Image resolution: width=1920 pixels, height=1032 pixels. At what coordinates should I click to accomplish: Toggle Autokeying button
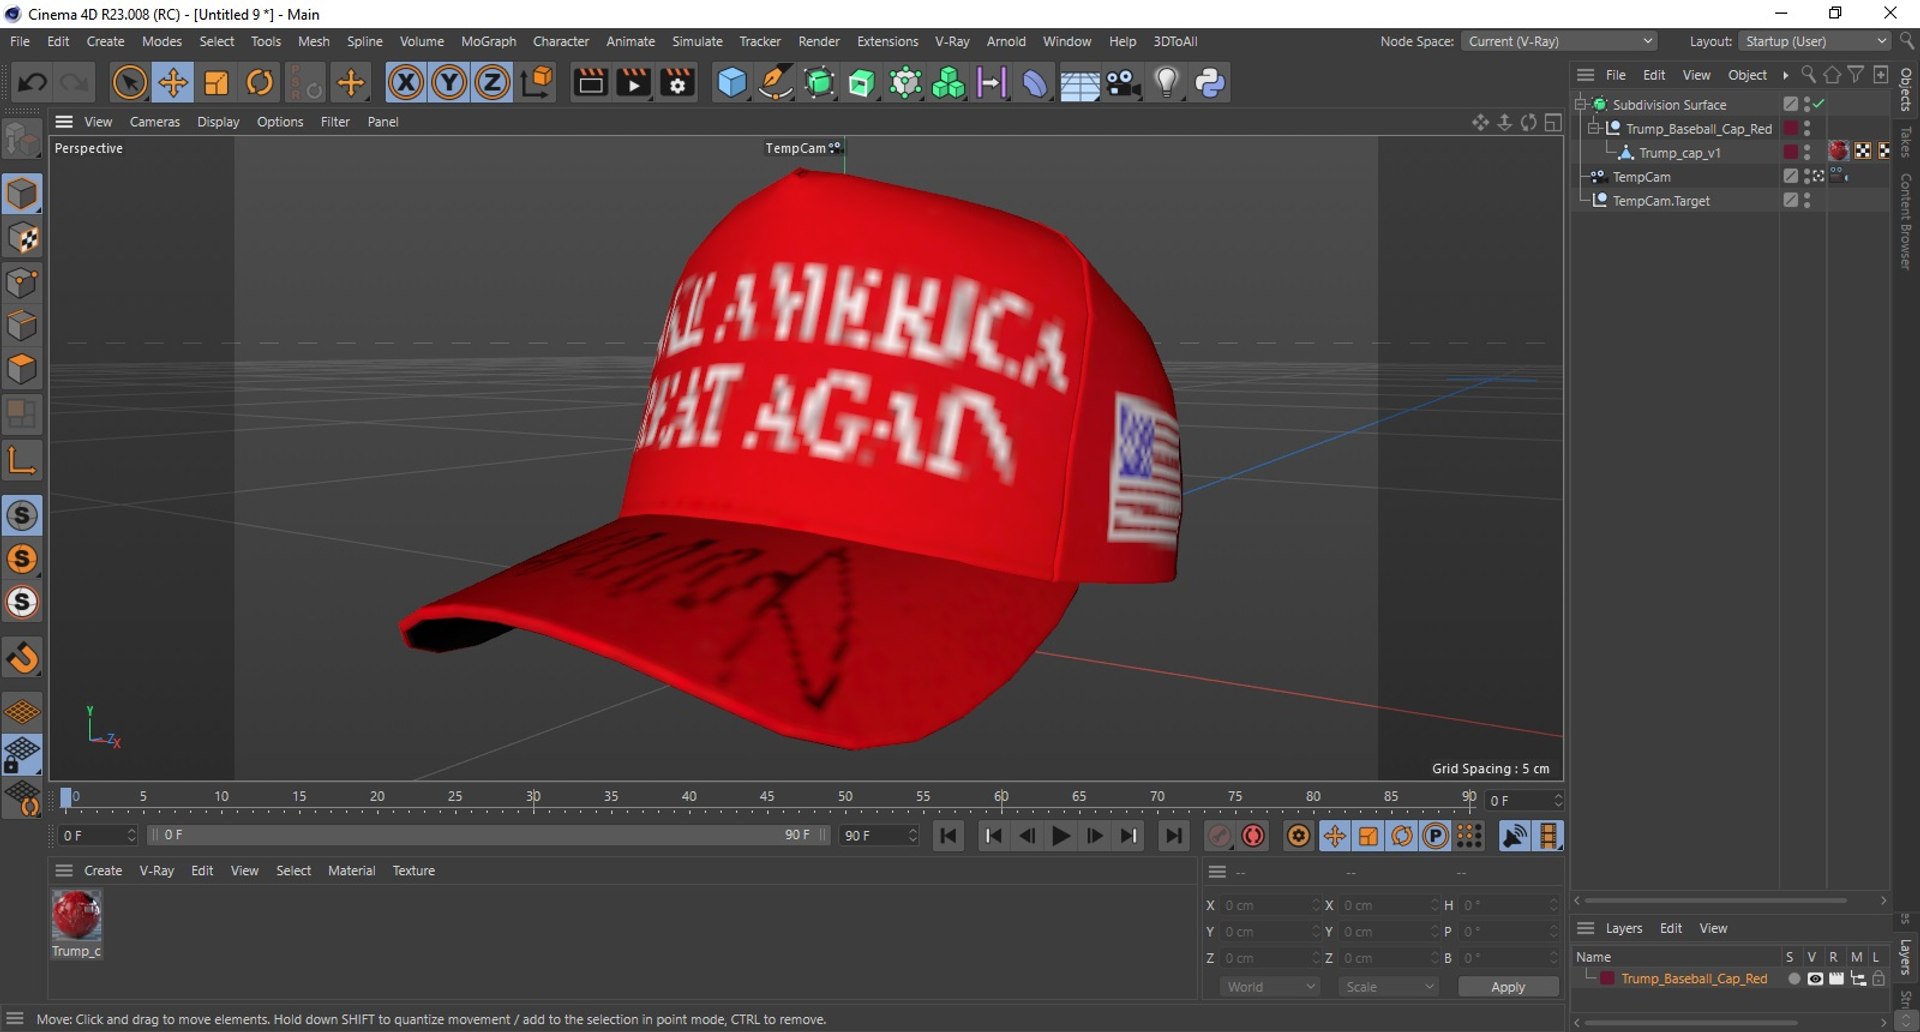point(1253,836)
